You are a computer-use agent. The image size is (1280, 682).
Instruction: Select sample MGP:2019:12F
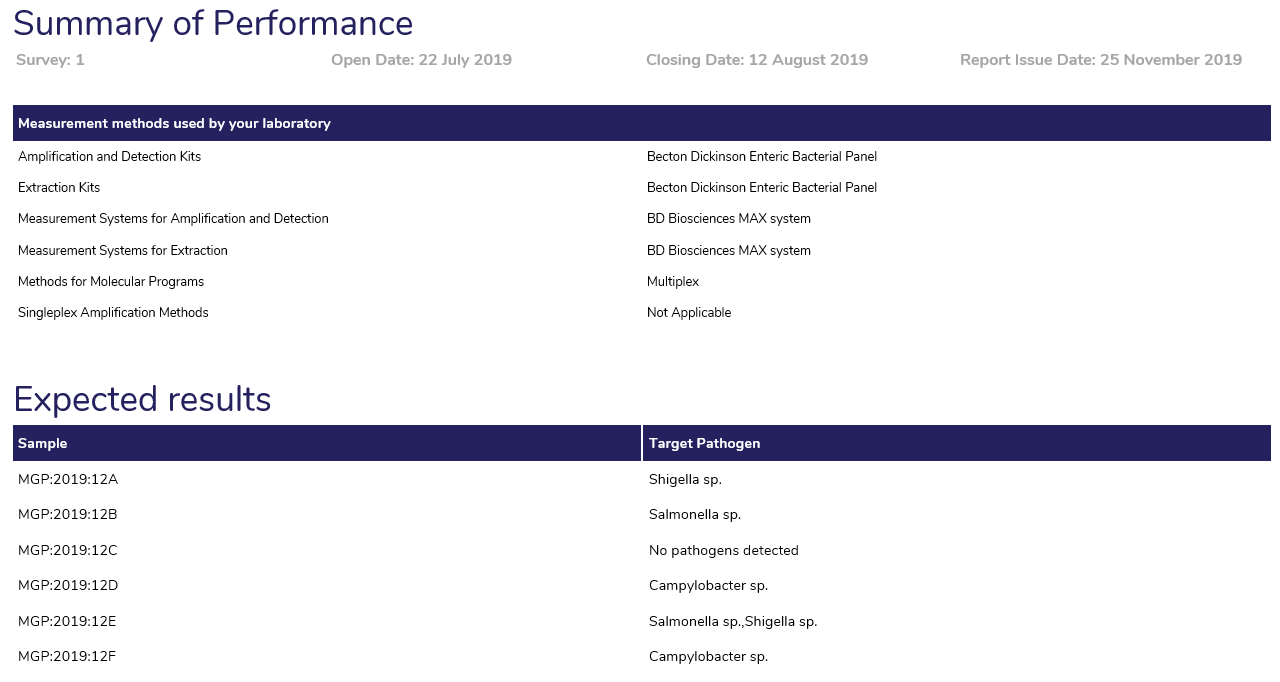(x=67, y=657)
